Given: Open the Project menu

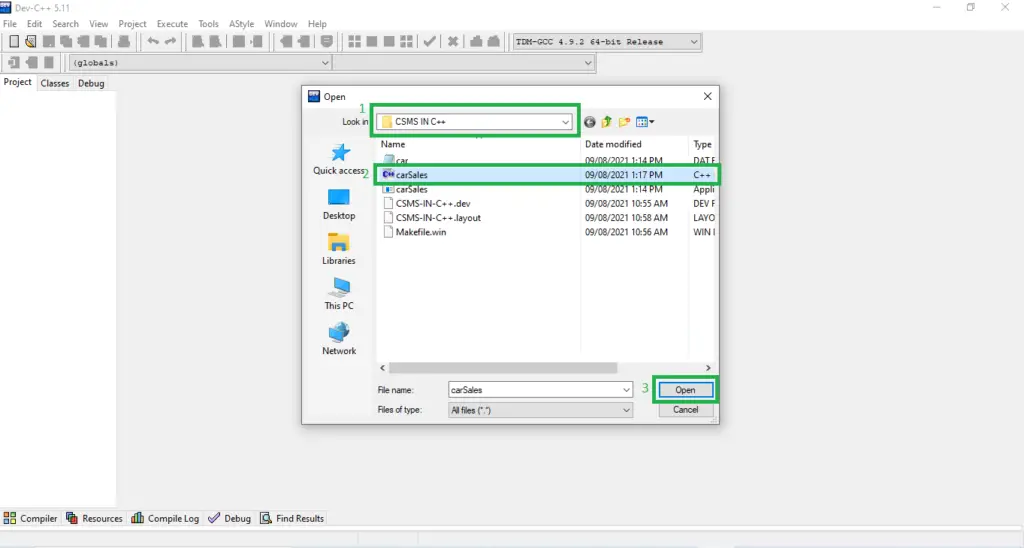Looking at the screenshot, I should click(133, 24).
